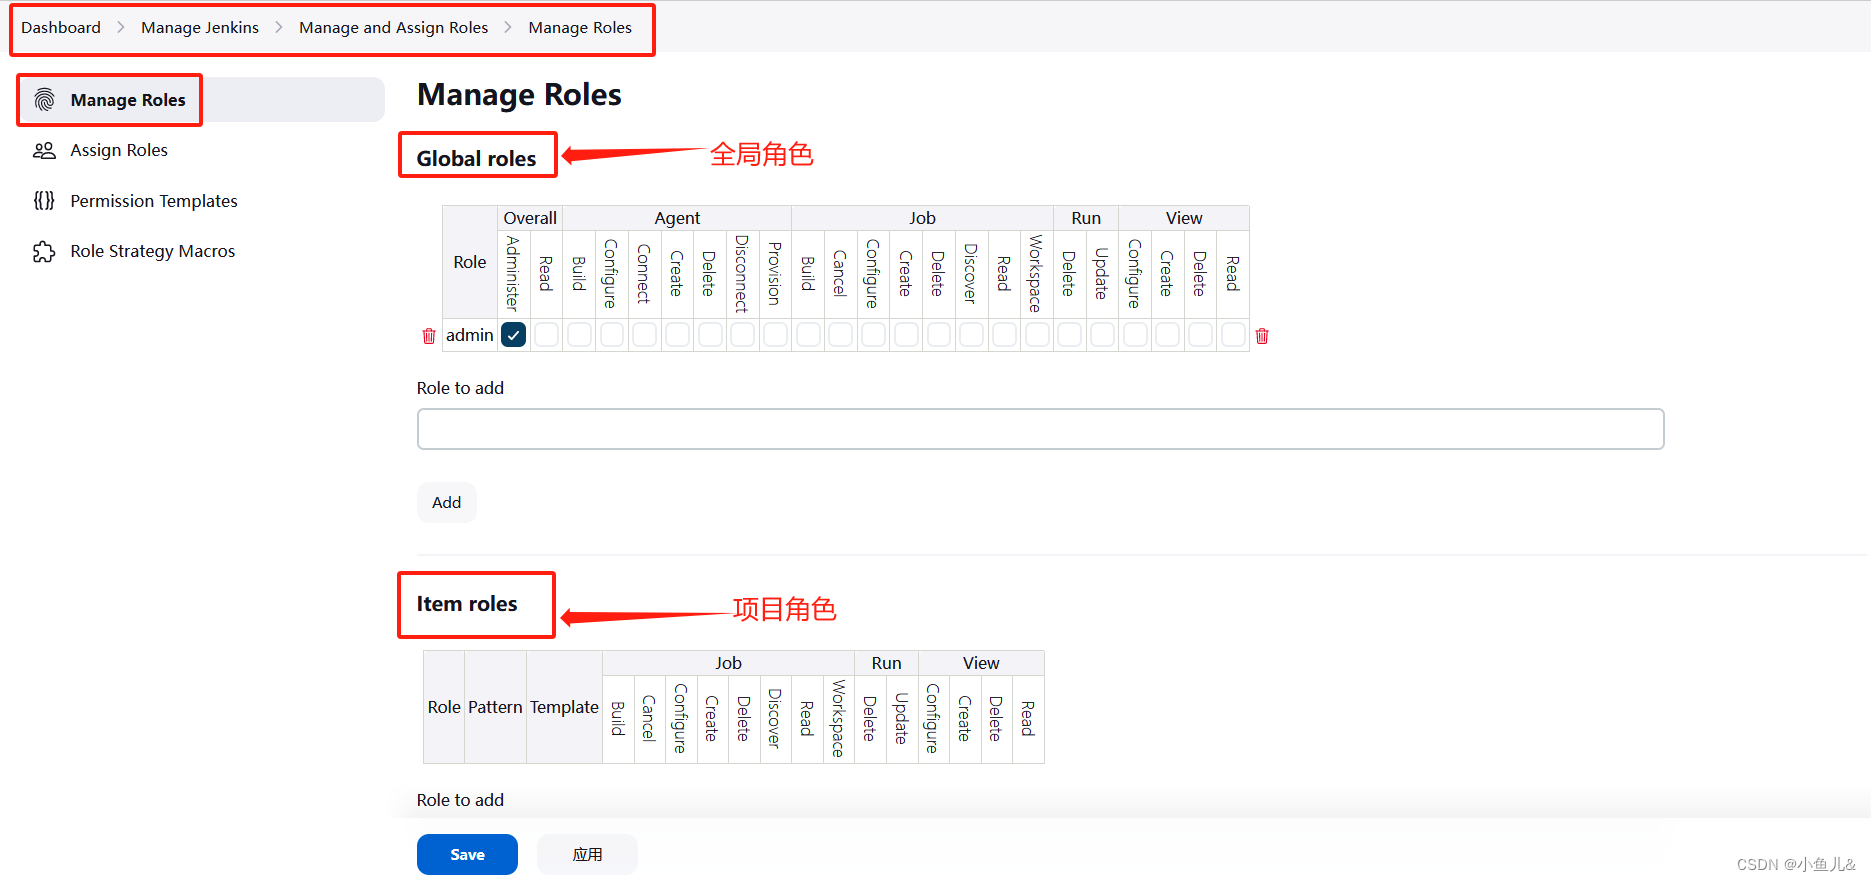Click the Role Strategy Macros puzzle icon
The image size is (1871, 882).
click(44, 251)
